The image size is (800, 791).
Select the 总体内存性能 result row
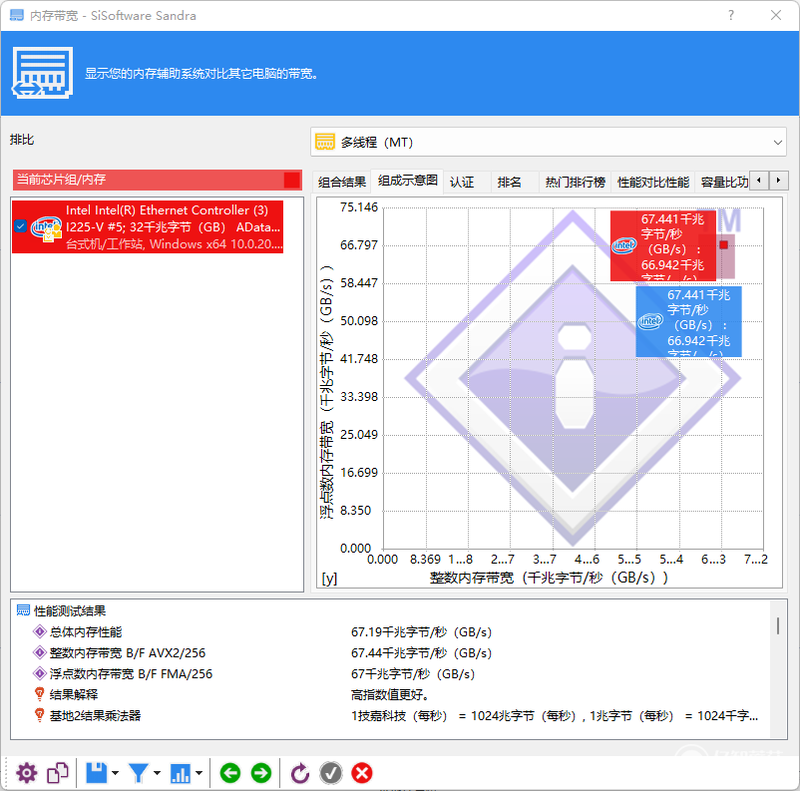(390, 632)
